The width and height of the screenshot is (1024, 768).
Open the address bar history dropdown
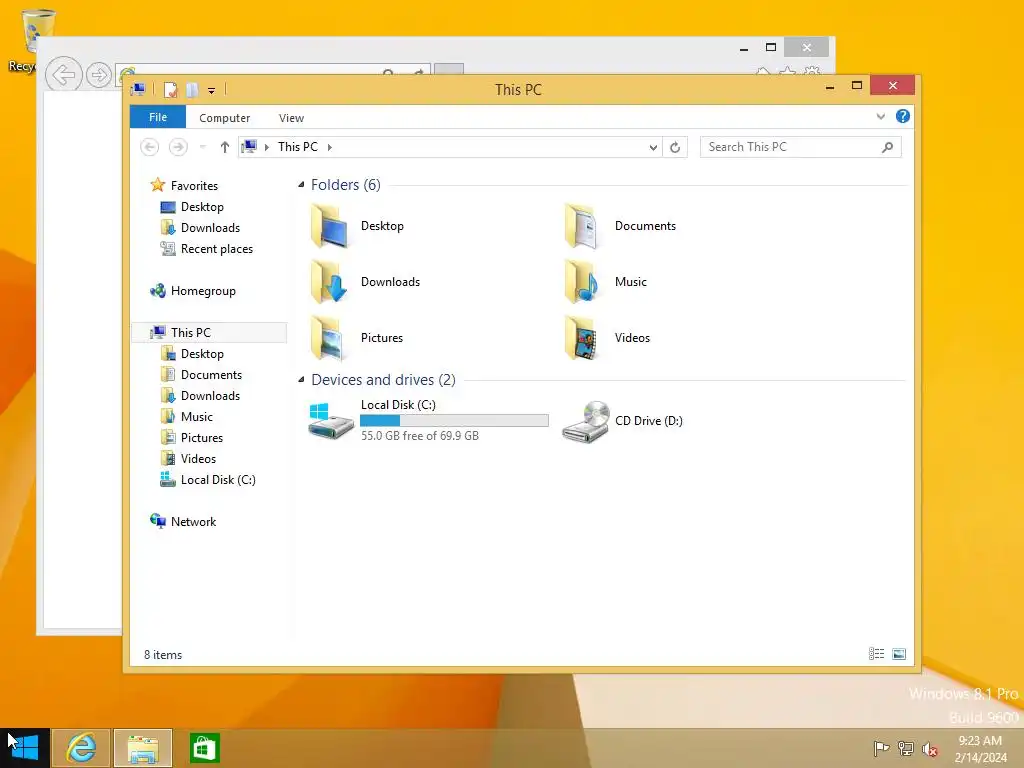click(653, 148)
